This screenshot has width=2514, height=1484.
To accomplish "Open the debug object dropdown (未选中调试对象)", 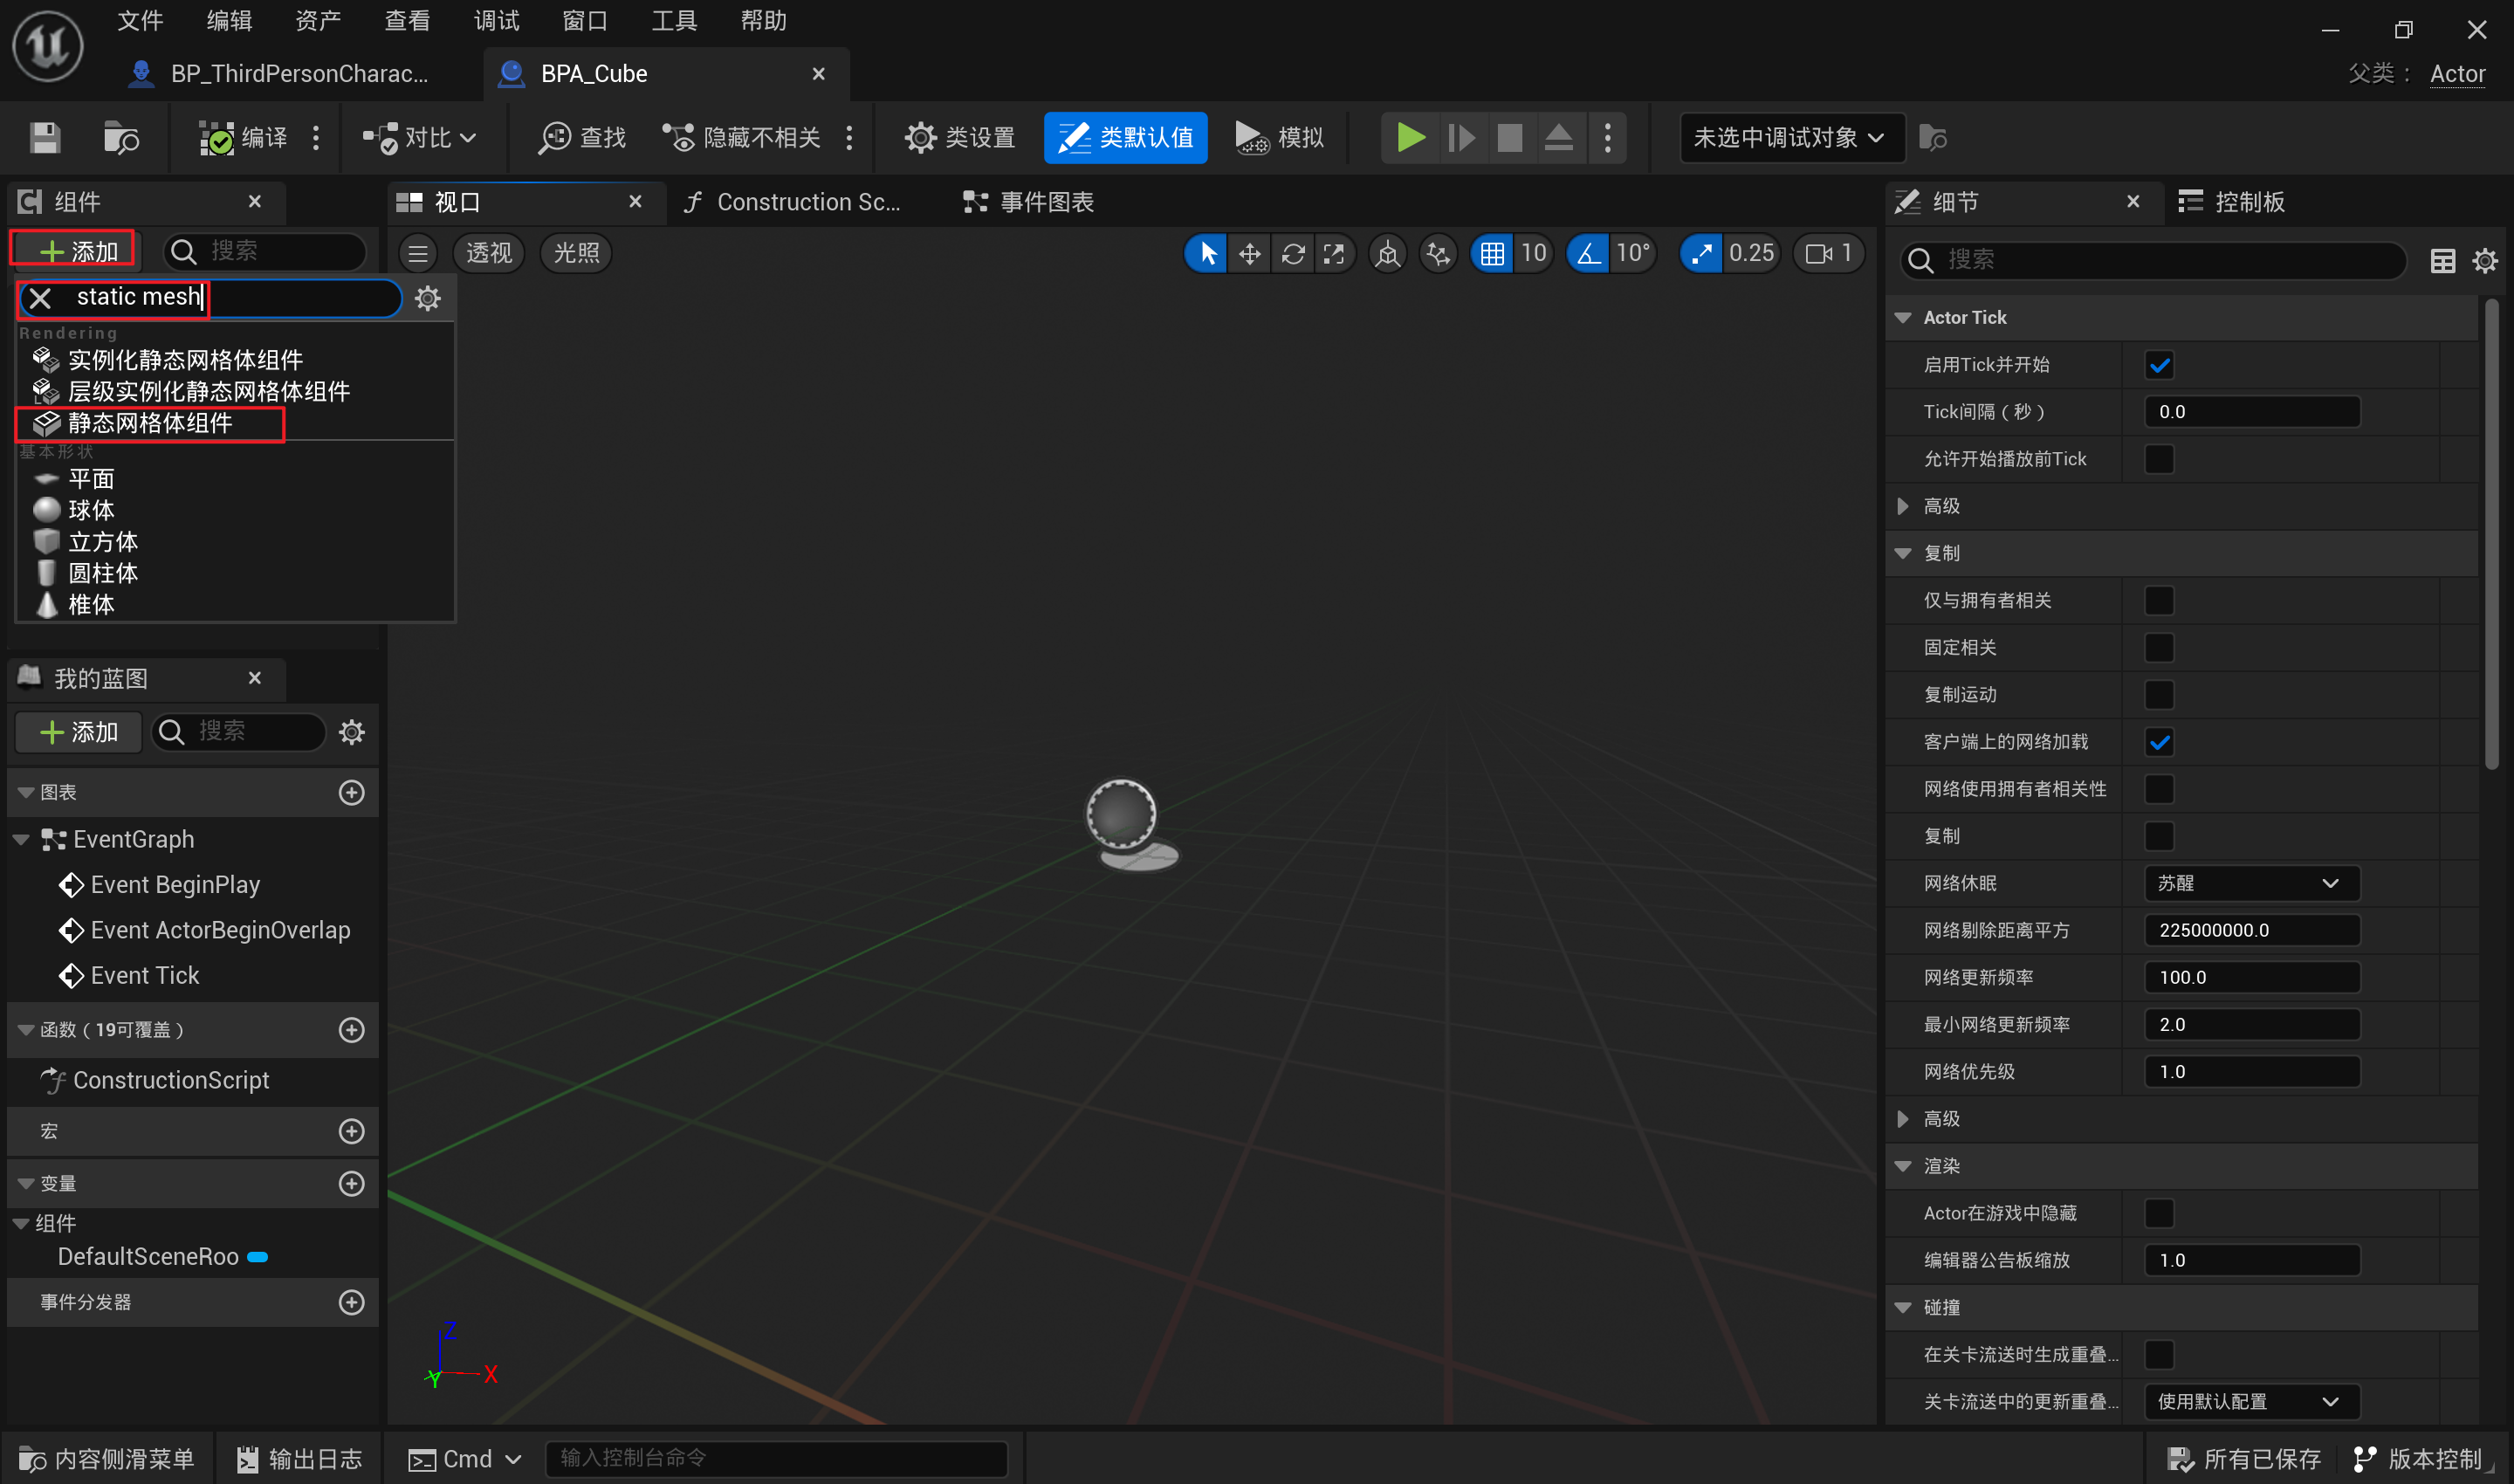I will [1790, 137].
